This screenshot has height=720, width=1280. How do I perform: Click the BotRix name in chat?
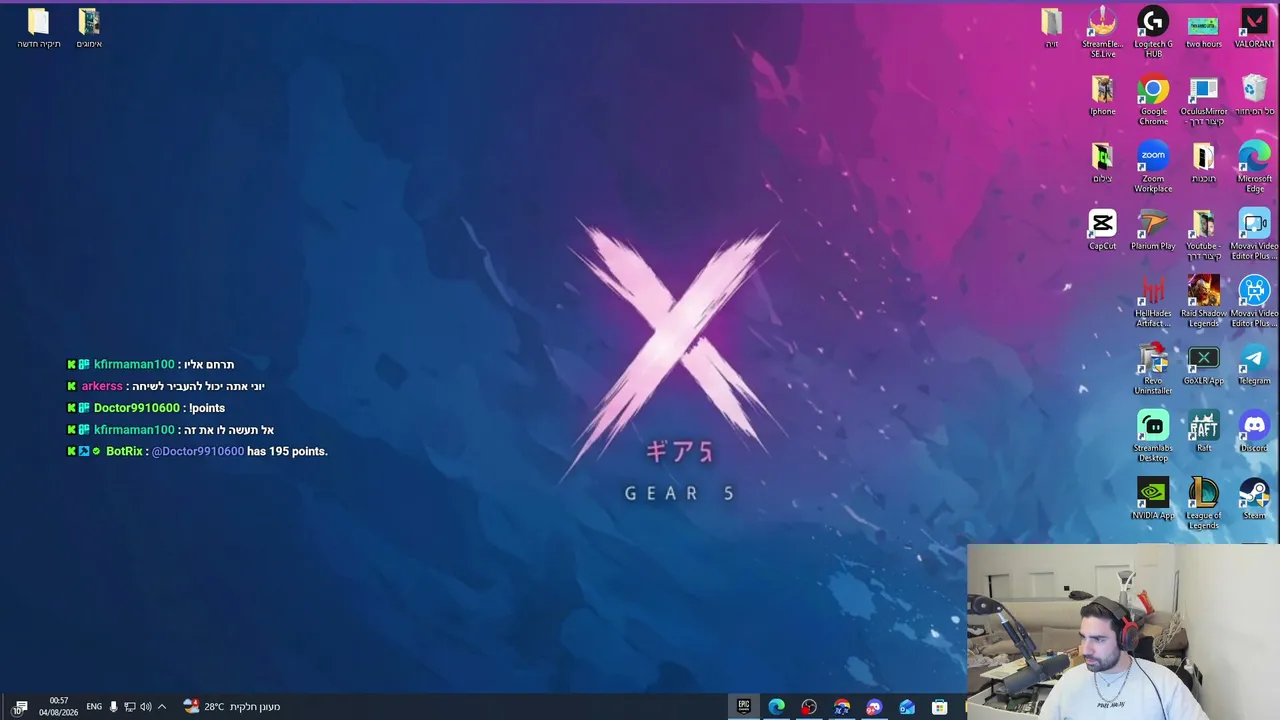(x=124, y=451)
